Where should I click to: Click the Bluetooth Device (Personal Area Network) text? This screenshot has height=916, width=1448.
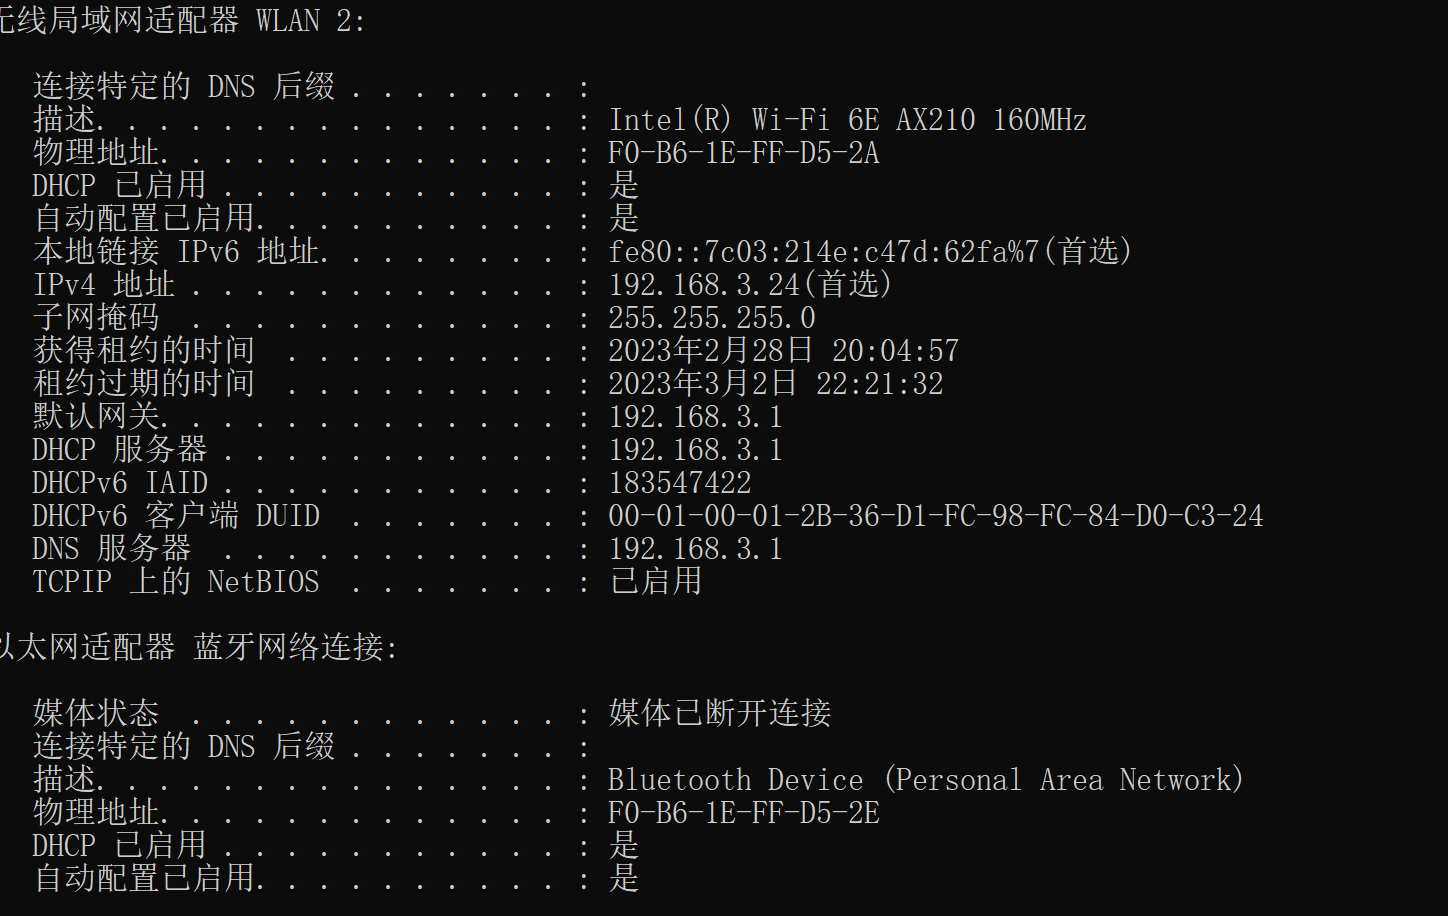925,779
